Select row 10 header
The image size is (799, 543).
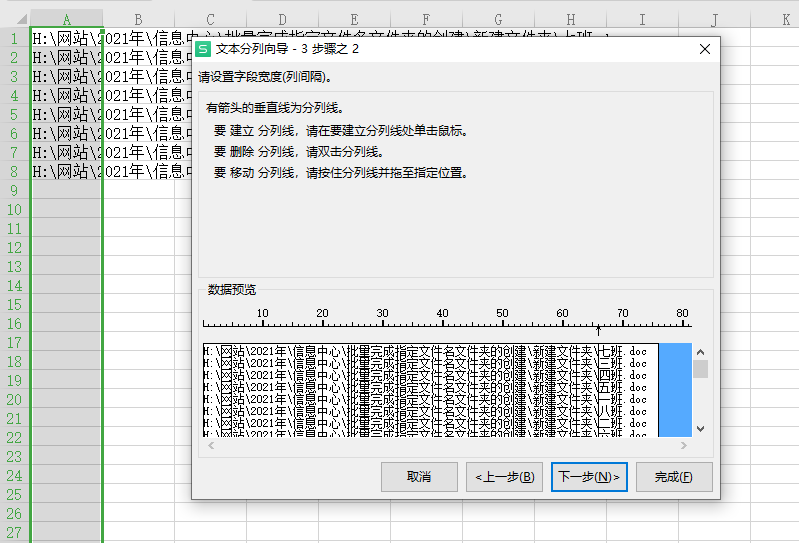pos(15,210)
